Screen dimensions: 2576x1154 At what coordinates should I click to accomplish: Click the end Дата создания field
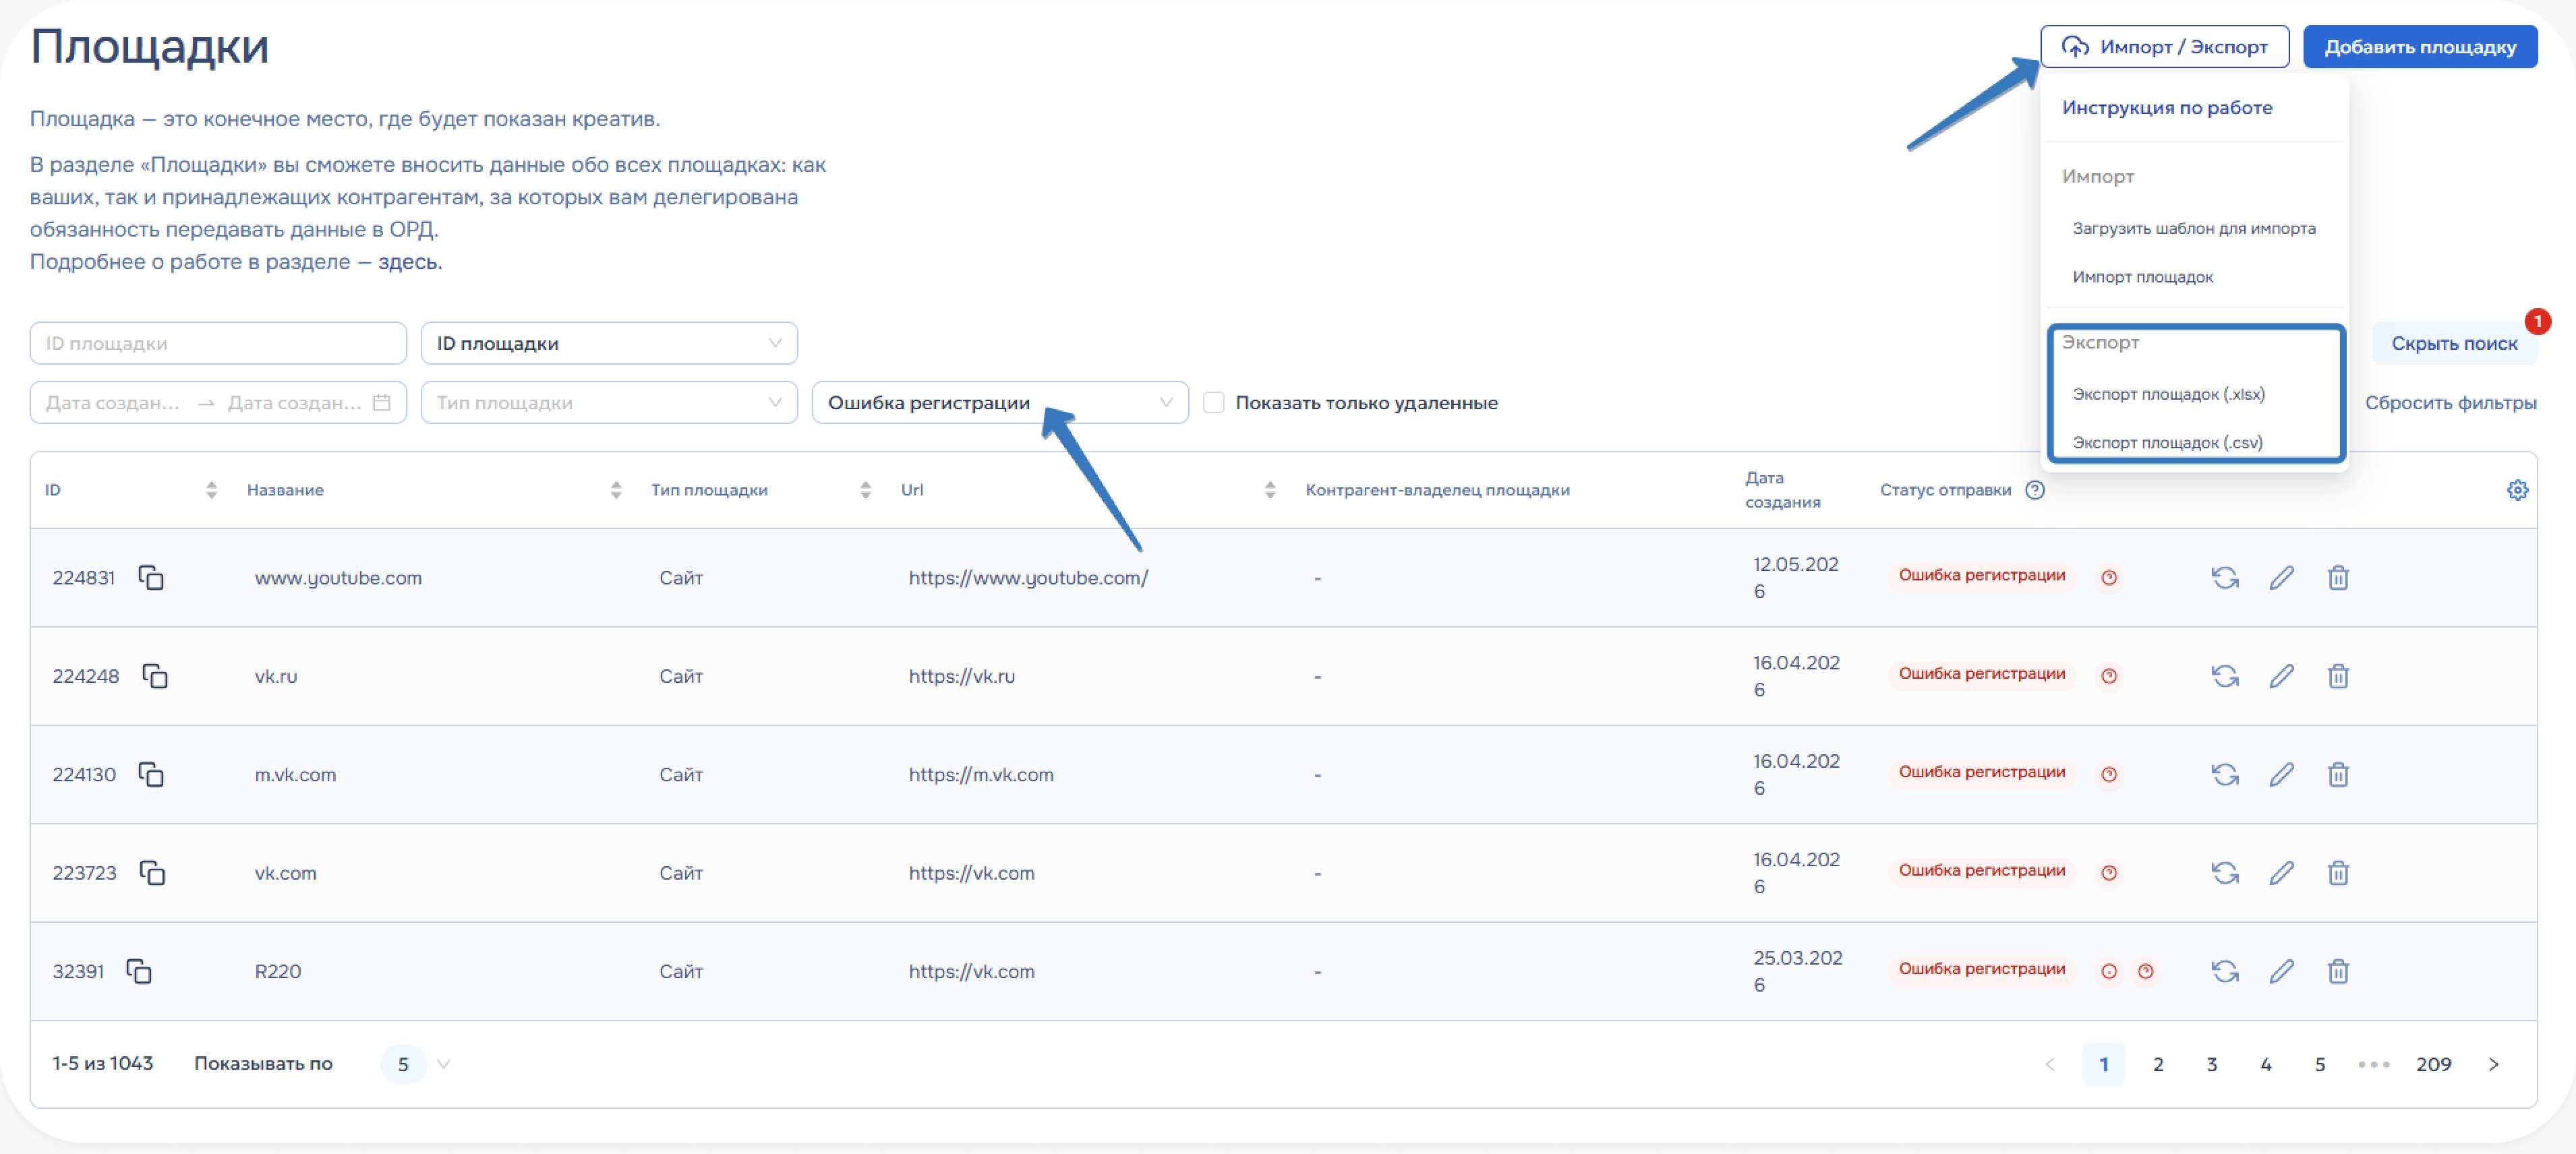pos(294,403)
